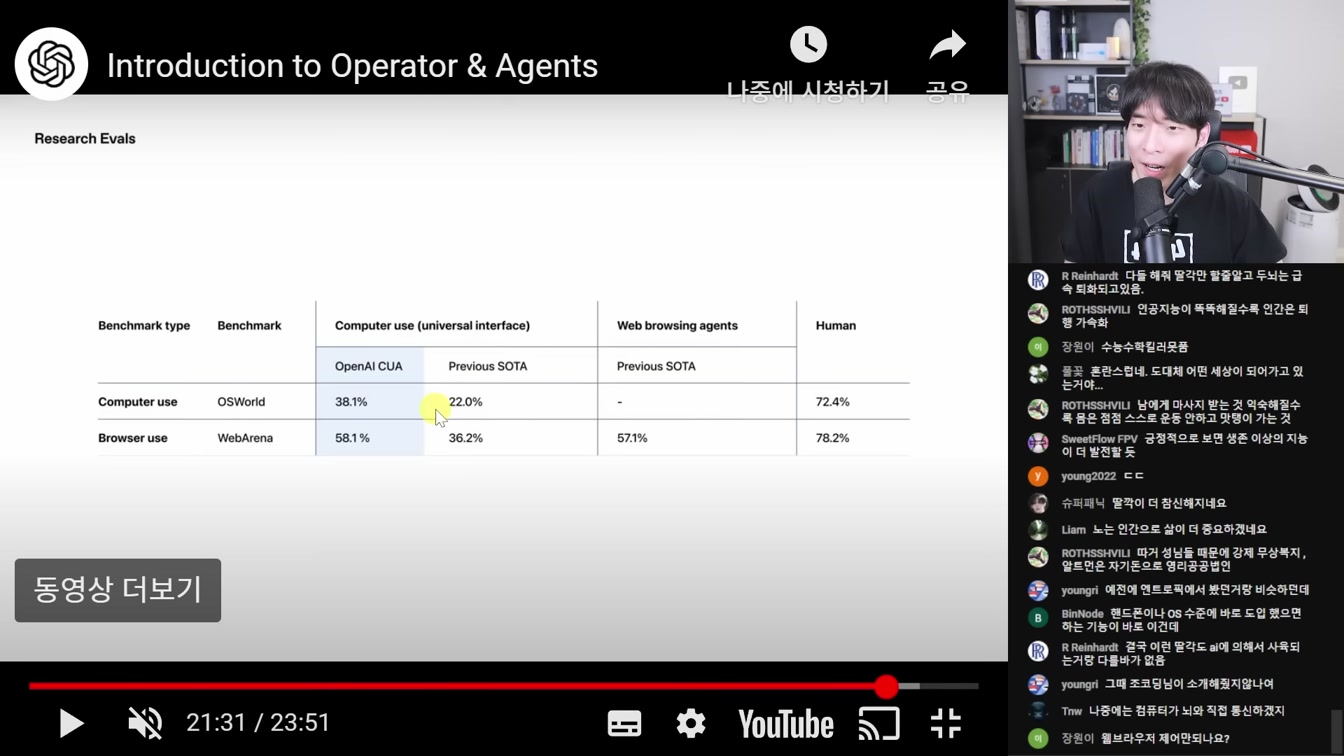Click the 21:31 / 23:51 time display

click(258, 723)
